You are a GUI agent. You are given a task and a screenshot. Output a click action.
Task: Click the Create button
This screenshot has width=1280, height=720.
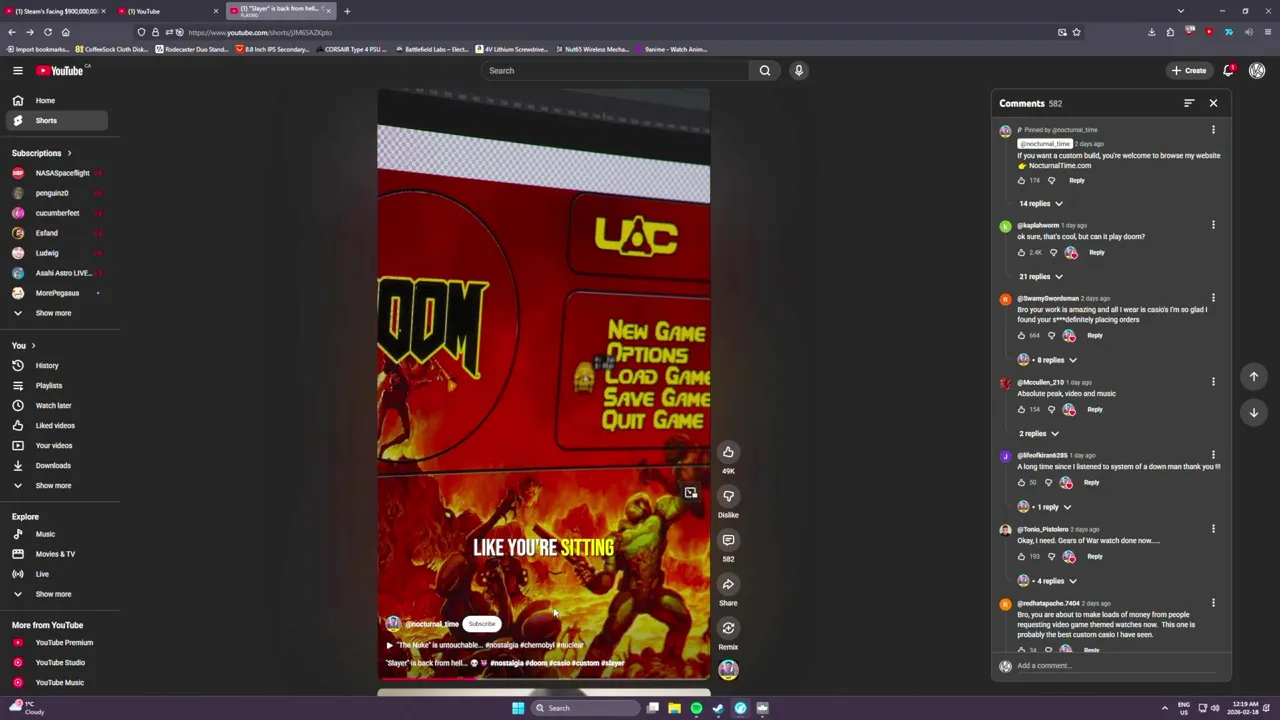click(1189, 70)
